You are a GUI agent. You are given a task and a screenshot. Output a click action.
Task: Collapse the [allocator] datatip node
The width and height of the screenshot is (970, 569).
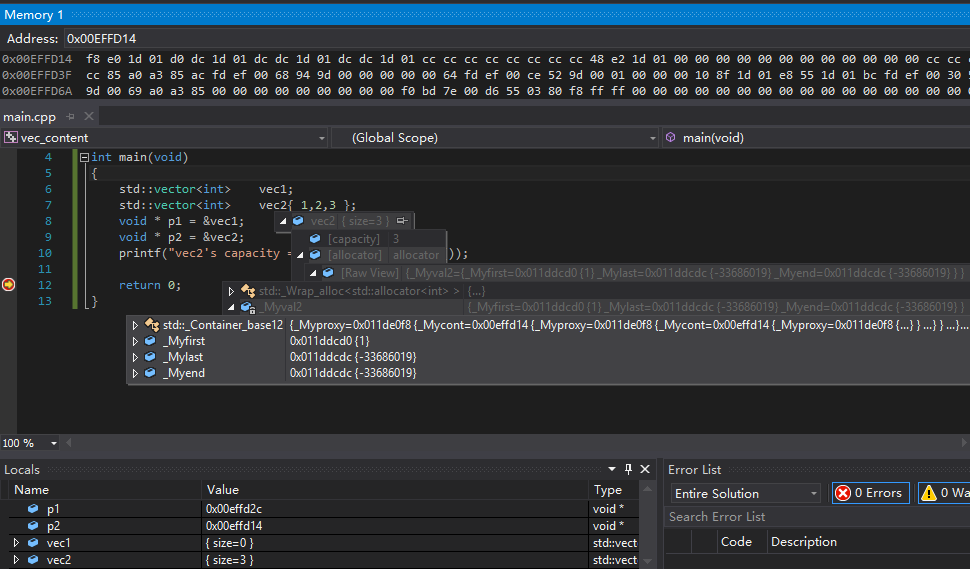299,255
